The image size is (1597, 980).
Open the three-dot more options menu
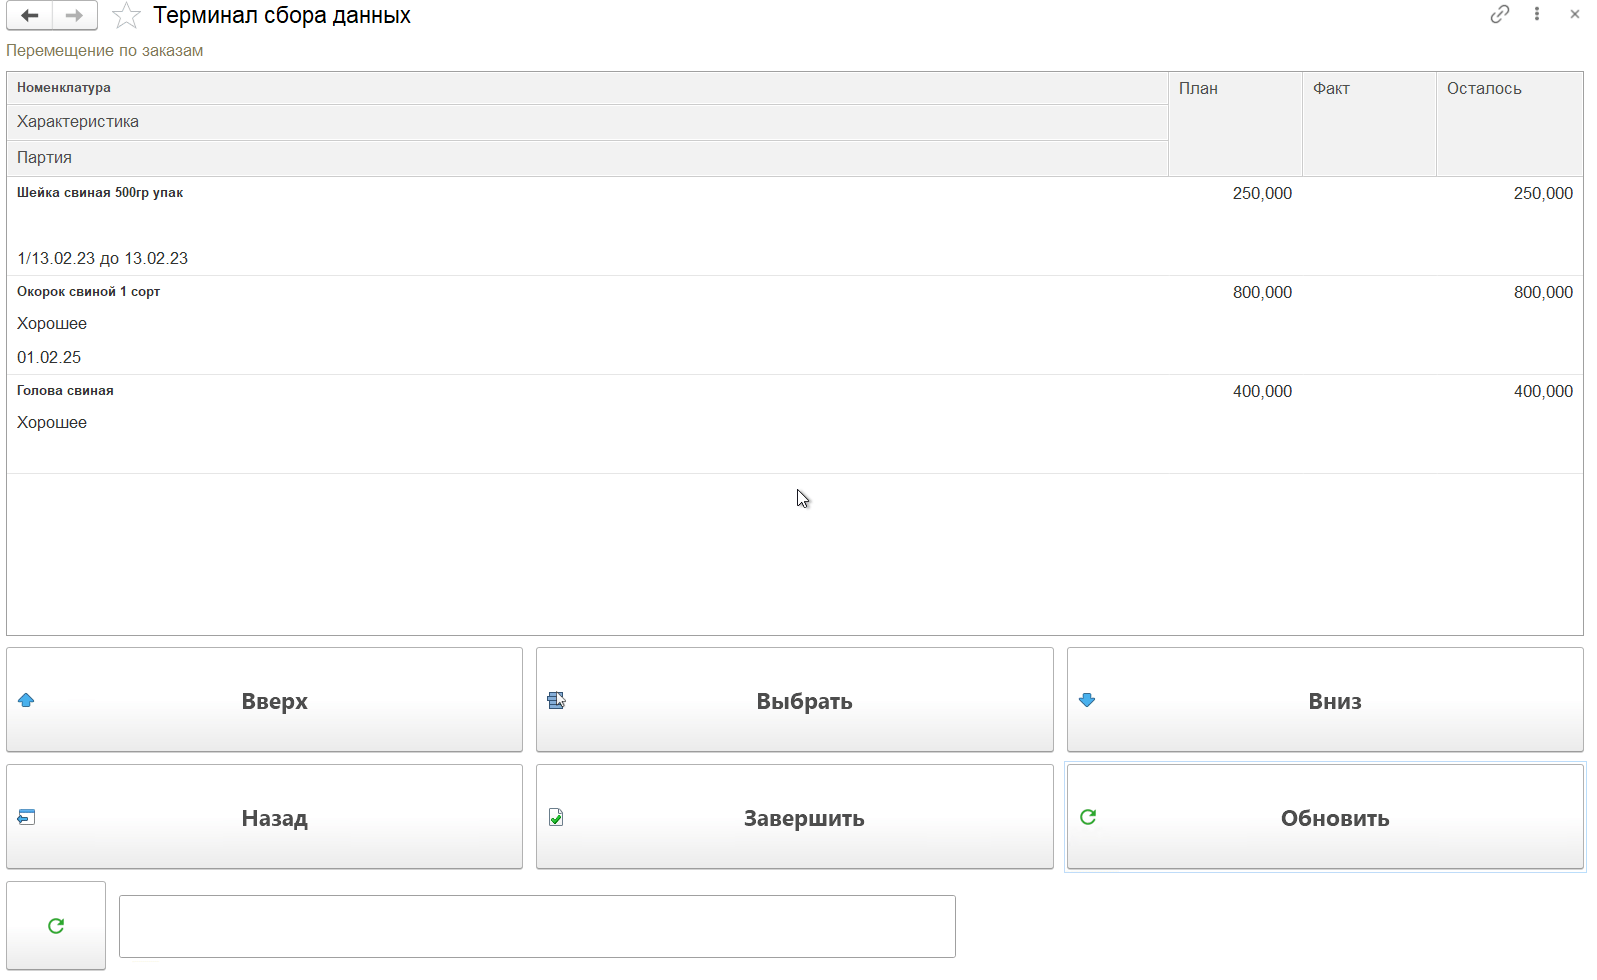pyautogui.click(x=1537, y=14)
